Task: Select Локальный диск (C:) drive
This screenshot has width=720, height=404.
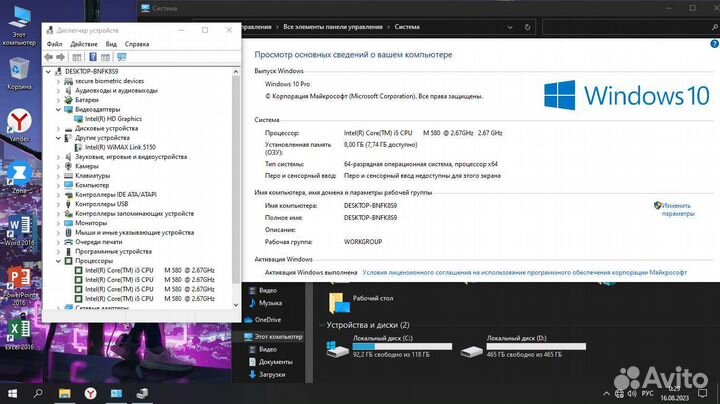Action: (389, 348)
